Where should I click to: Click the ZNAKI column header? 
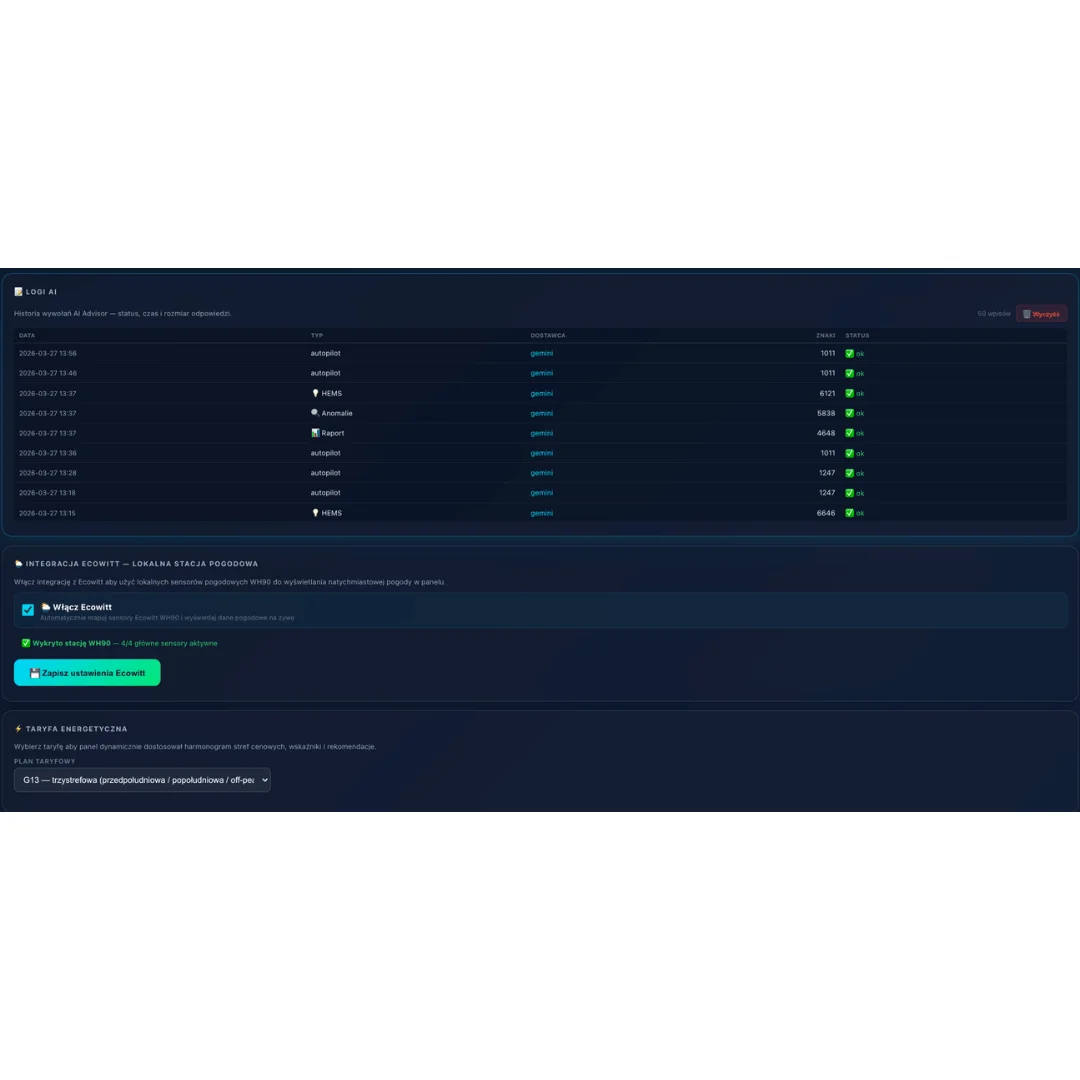pyautogui.click(x=825, y=335)
